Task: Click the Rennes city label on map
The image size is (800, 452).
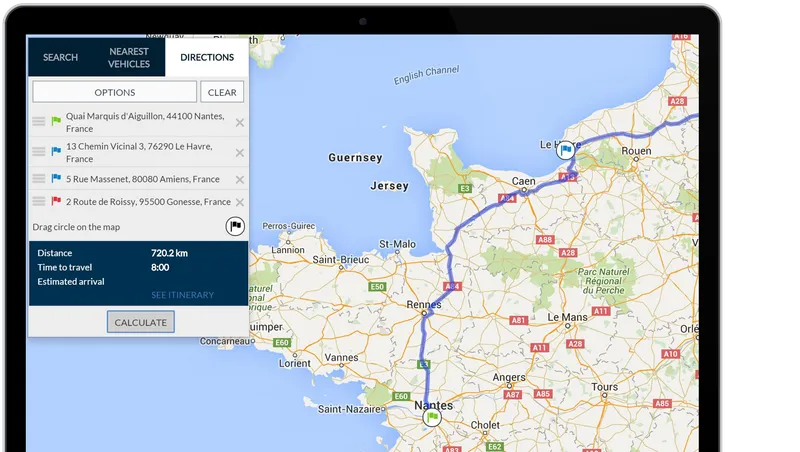Action: 423,305
